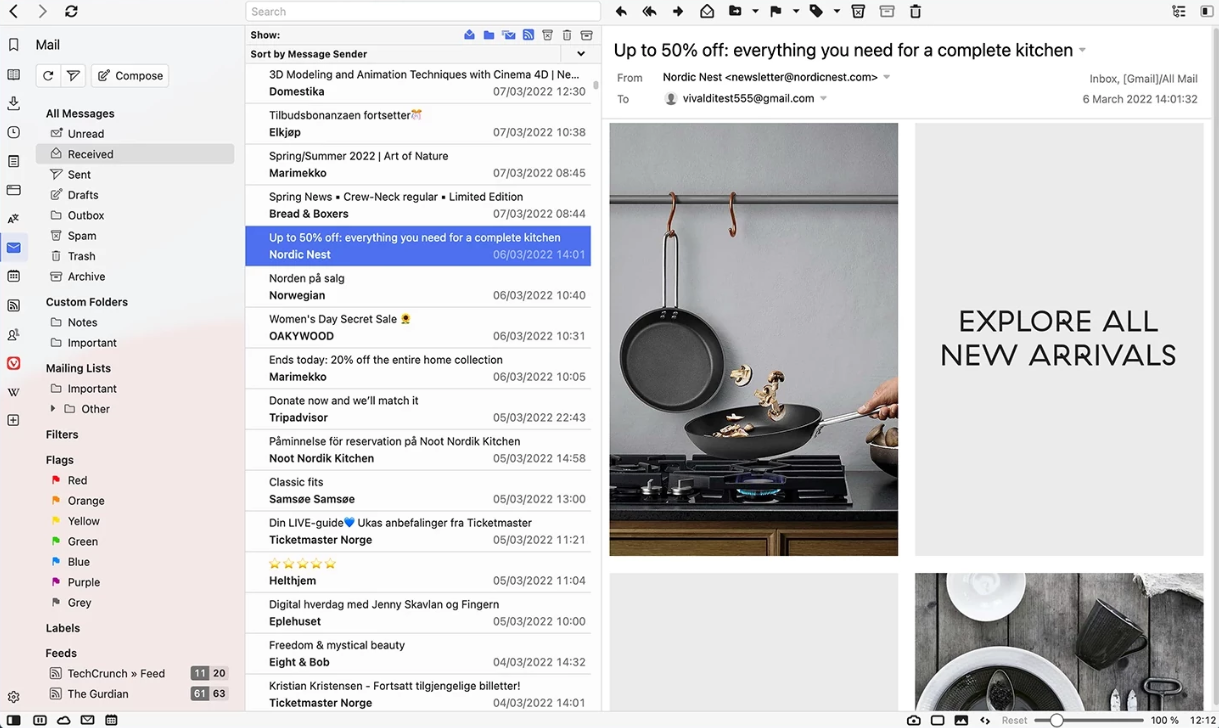The height and width of the screenshot is (728, 1219).
Task: Forward the message with the arrow icon
Action: point(678,11)
